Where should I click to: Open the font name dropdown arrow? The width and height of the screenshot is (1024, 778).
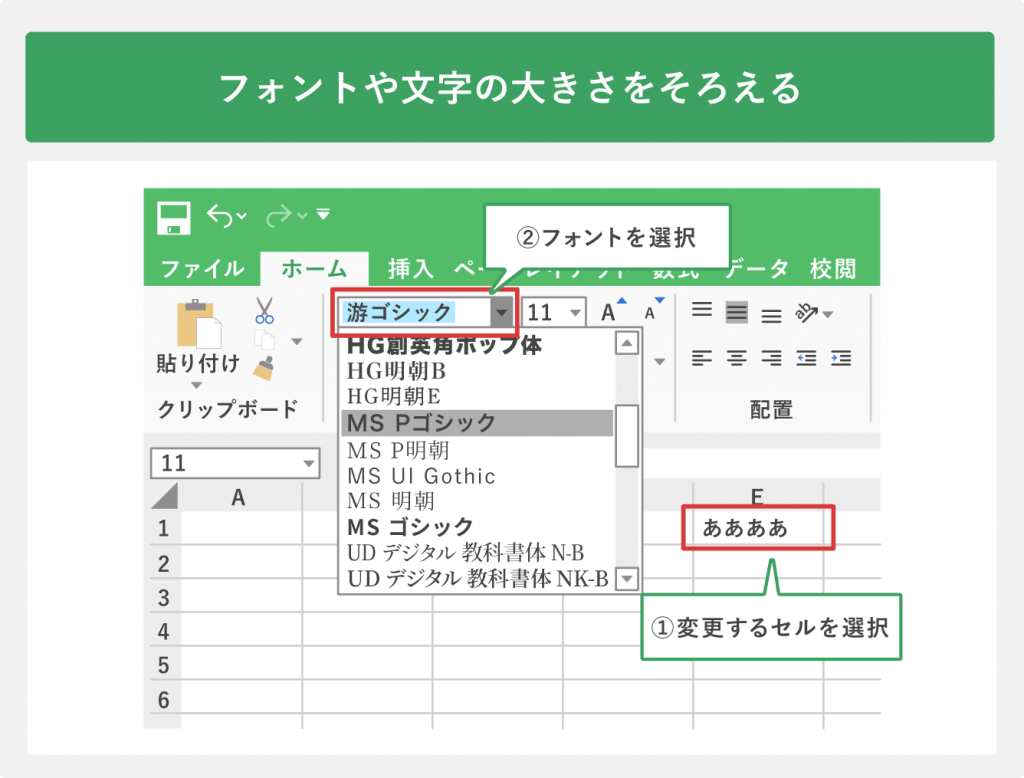(x=502, y=312)
